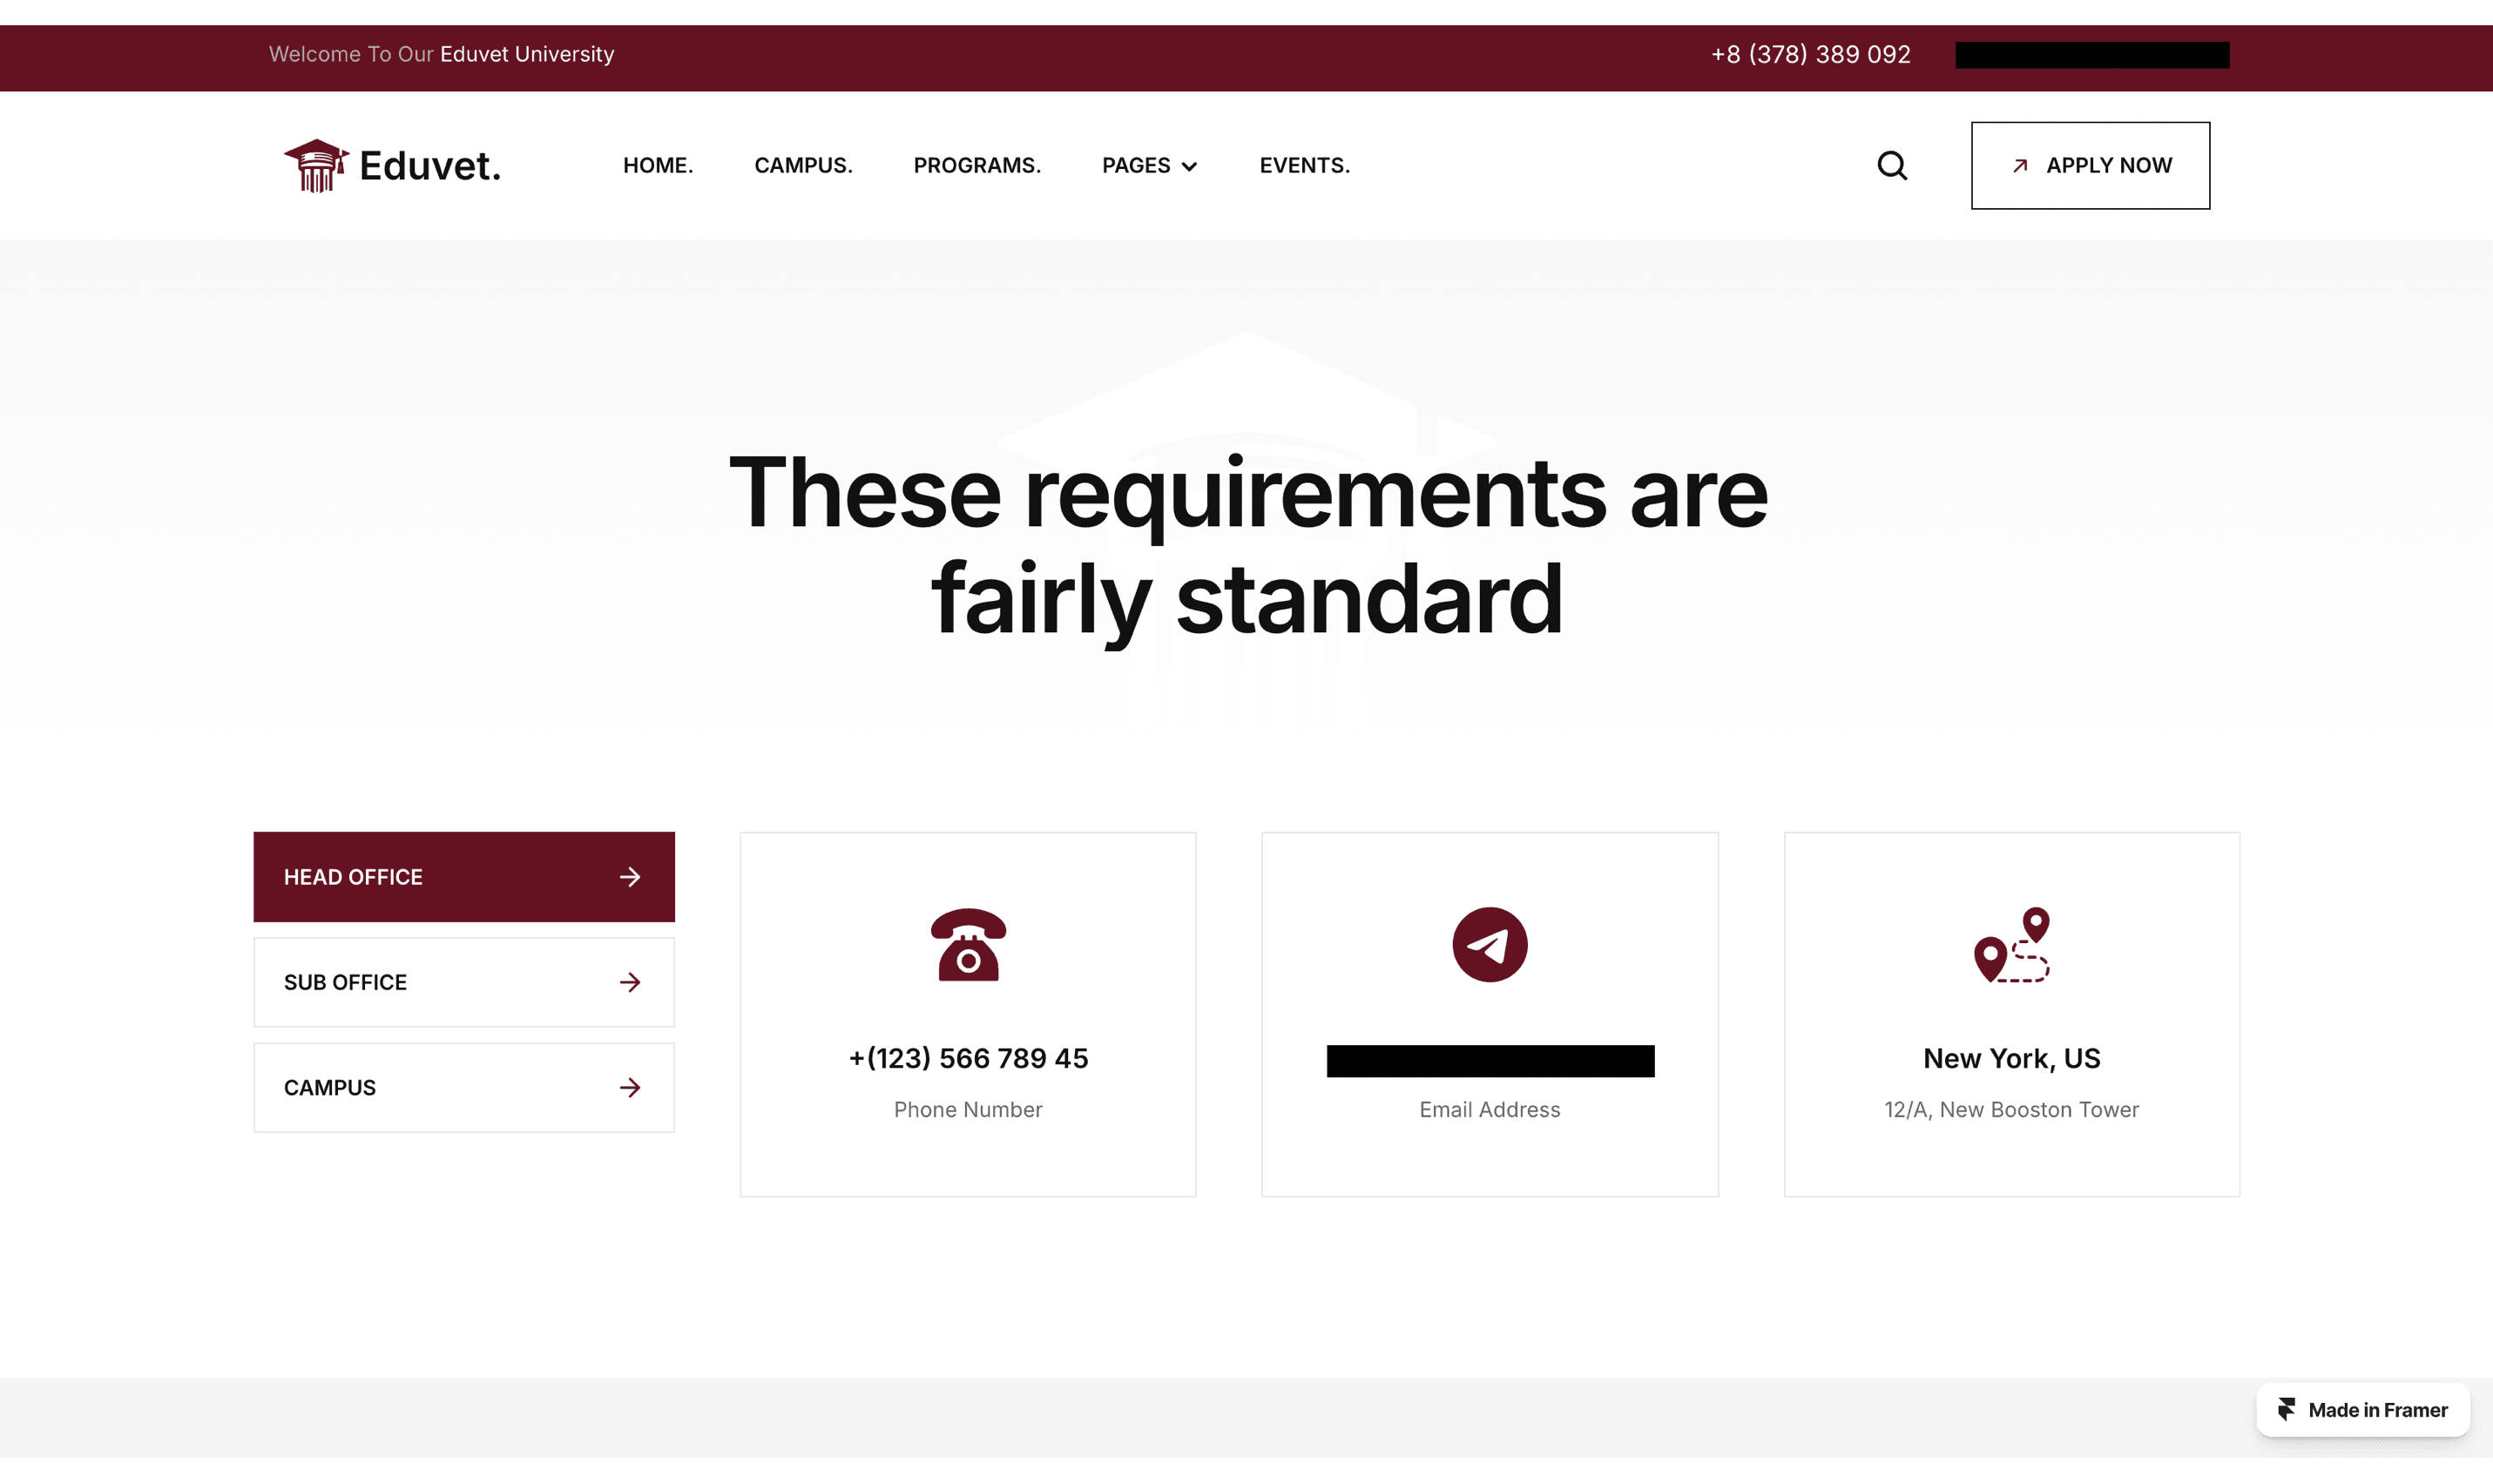Open the Events navigation link
The height and width of the screenshot is (1484, 2493).
(x=1304, y=165)
